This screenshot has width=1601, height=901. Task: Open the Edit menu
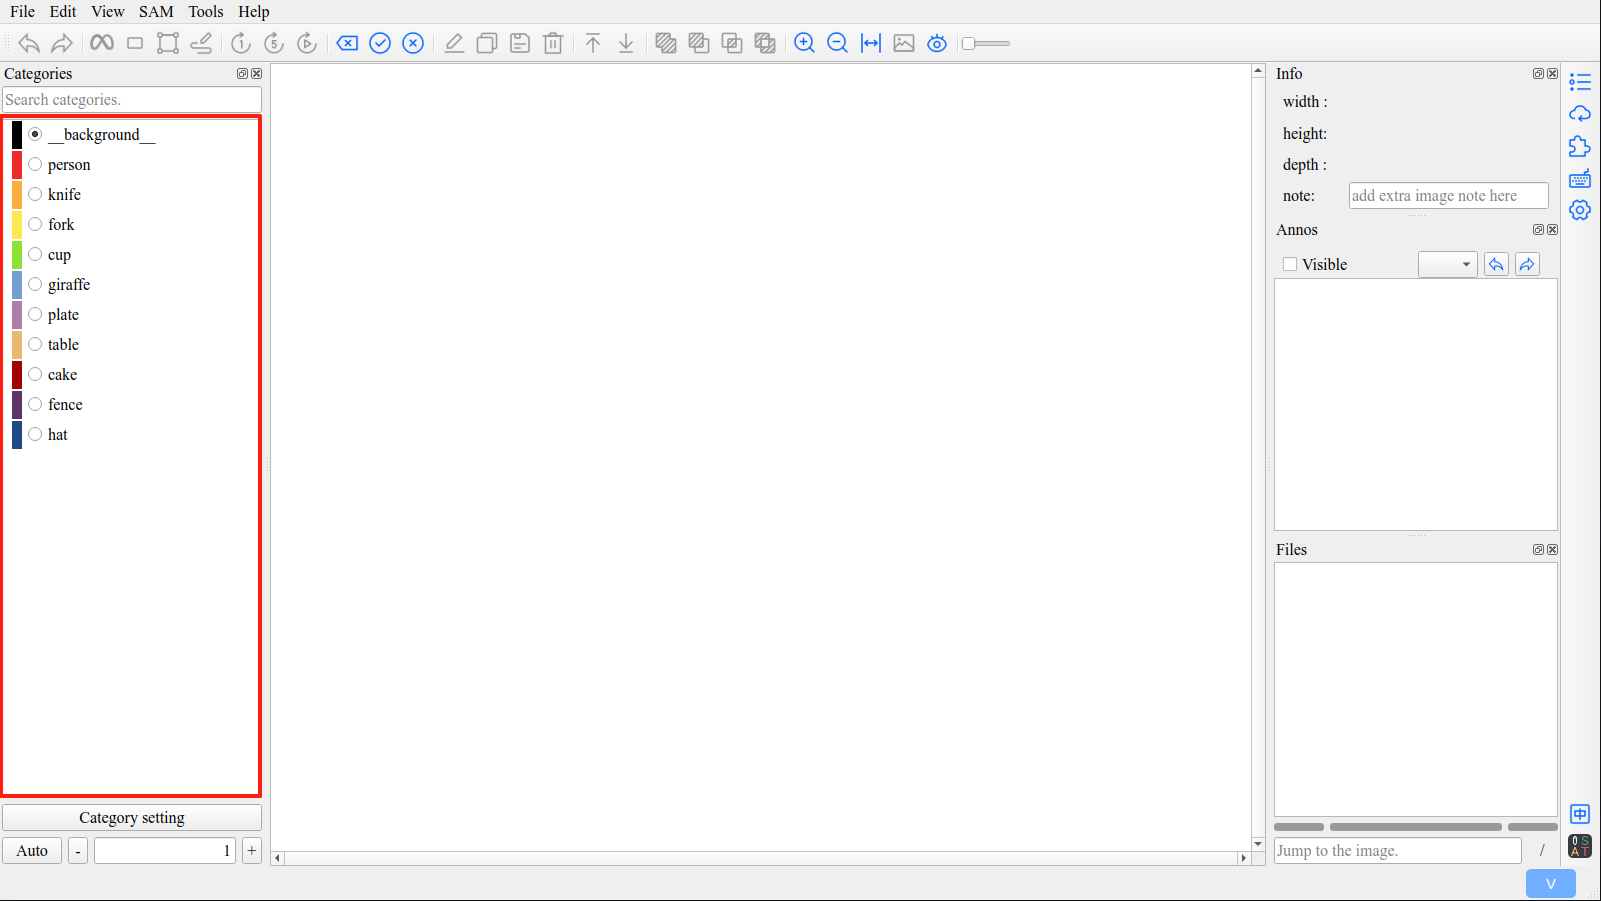(x=63, y=11)
